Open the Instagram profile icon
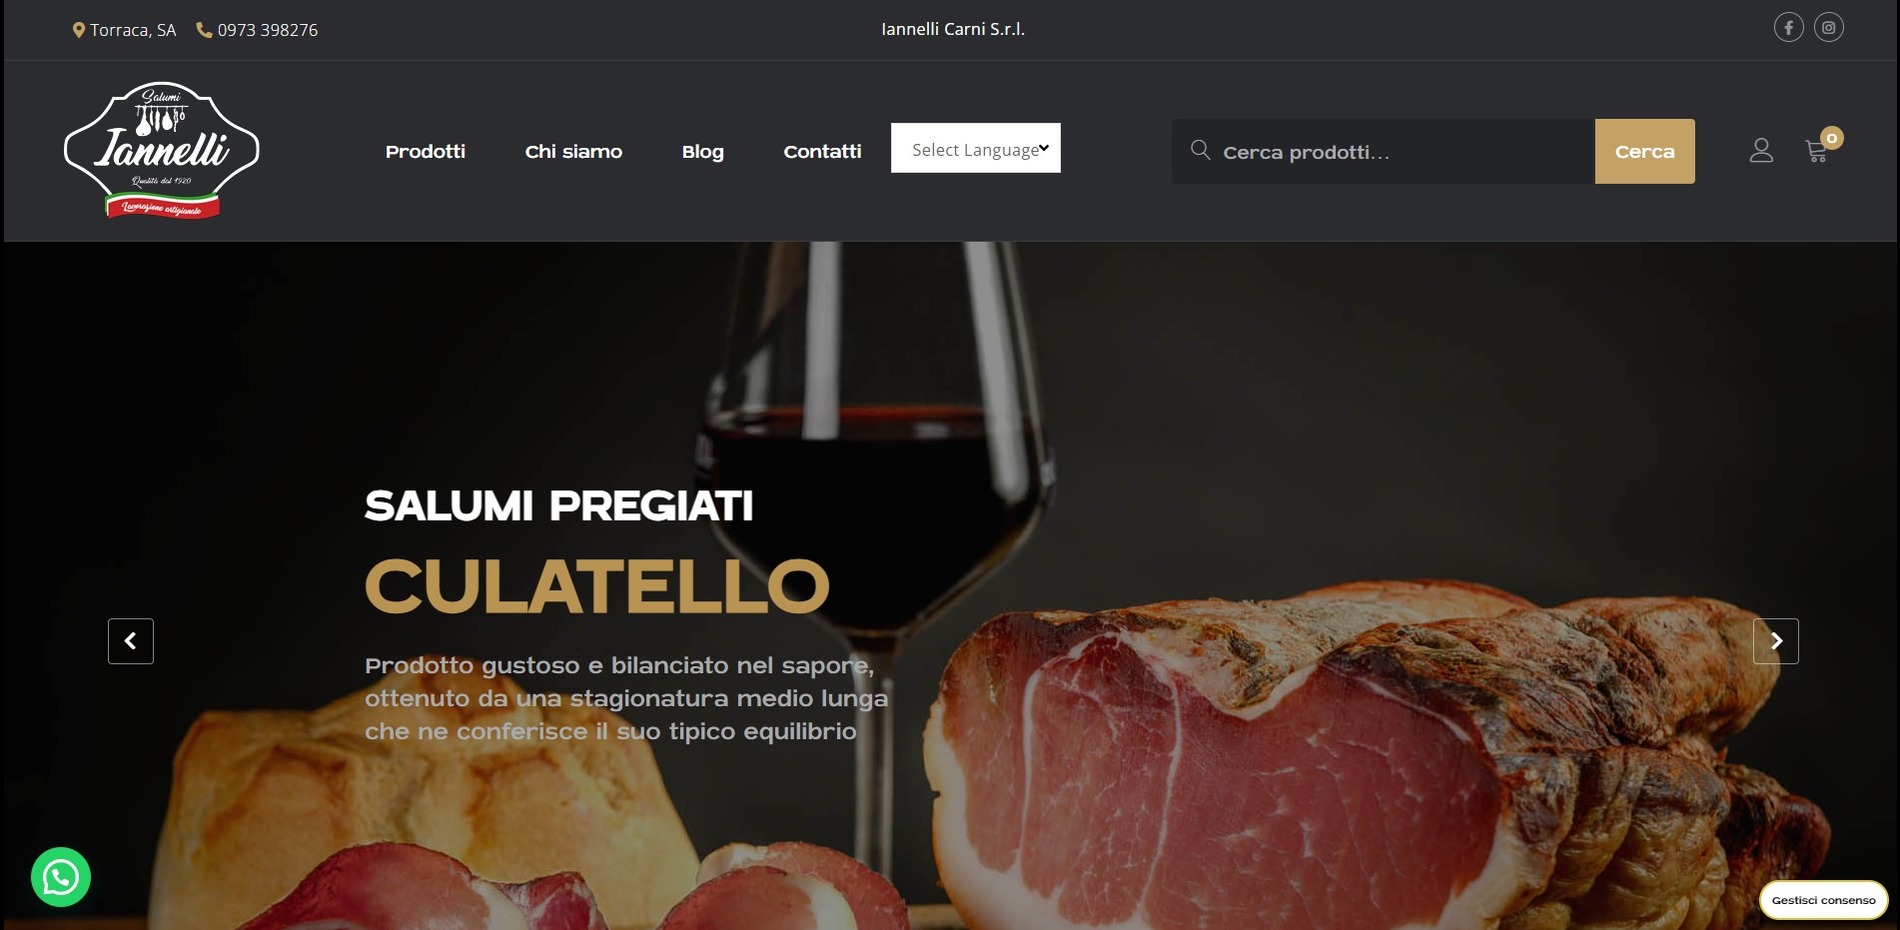This screenshot has height=930, width=1900. 1828,28
